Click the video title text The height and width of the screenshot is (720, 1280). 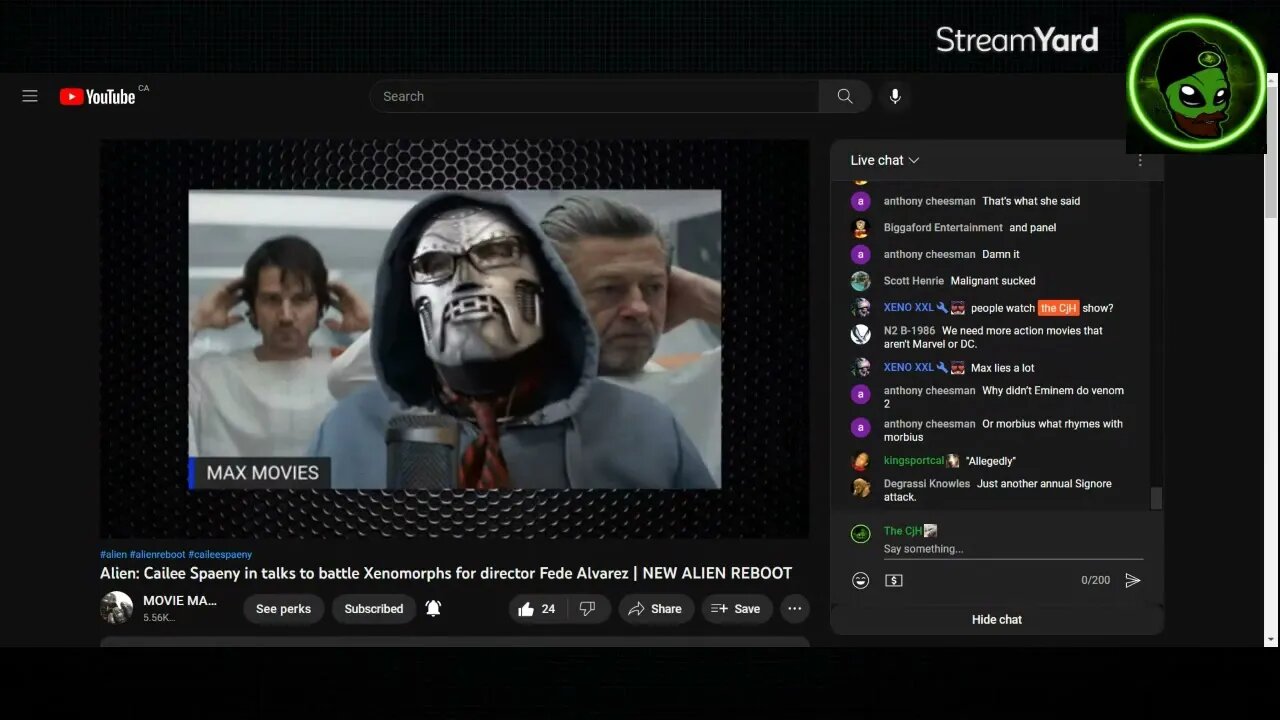coord(446,573)
